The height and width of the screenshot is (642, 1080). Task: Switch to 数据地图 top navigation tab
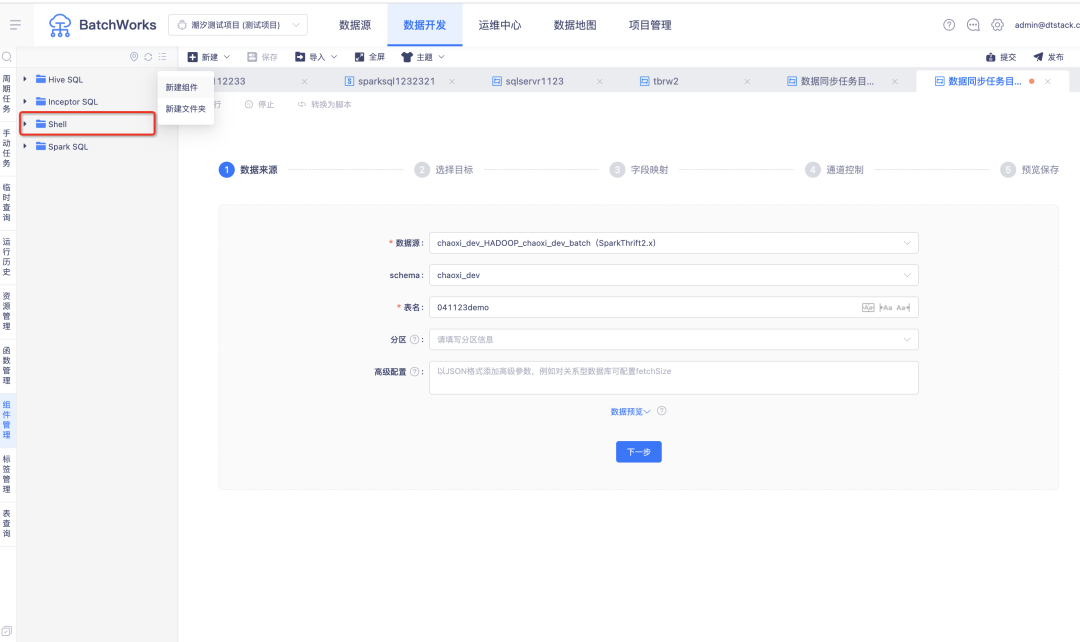[575, 25]
